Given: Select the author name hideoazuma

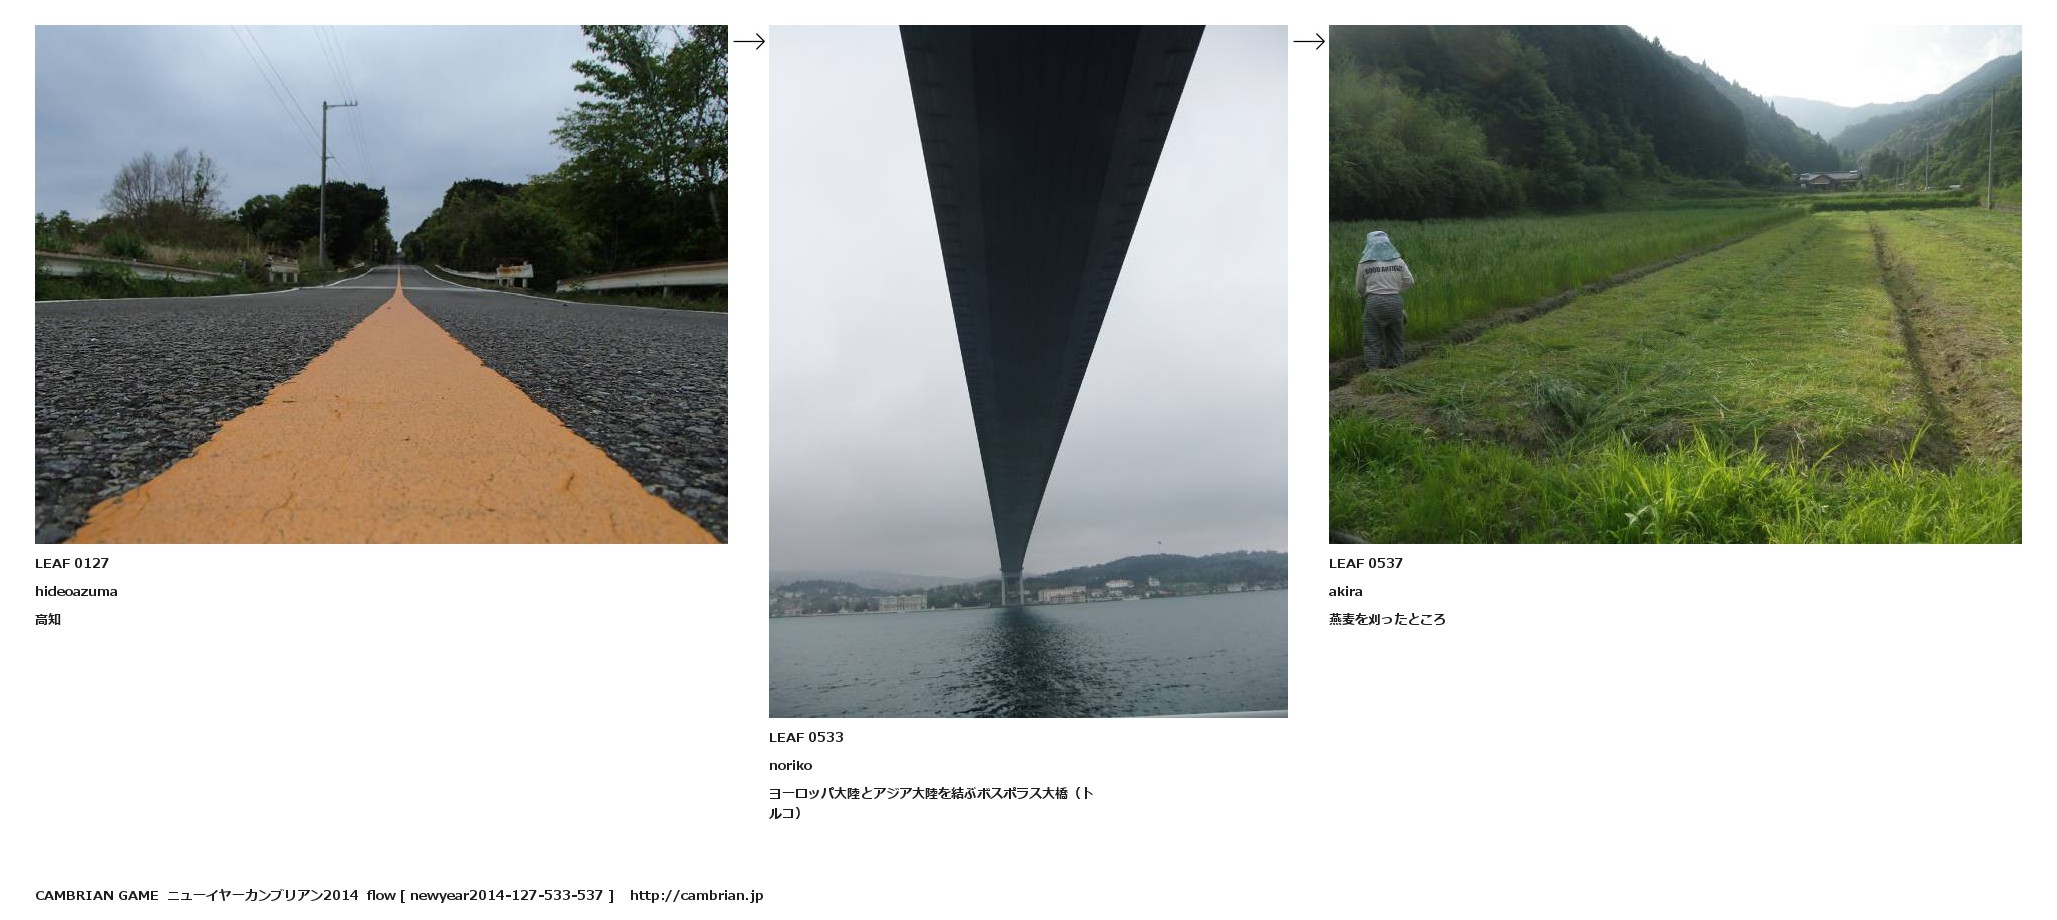Looking at the screenshot, I should tap(76, 591).
